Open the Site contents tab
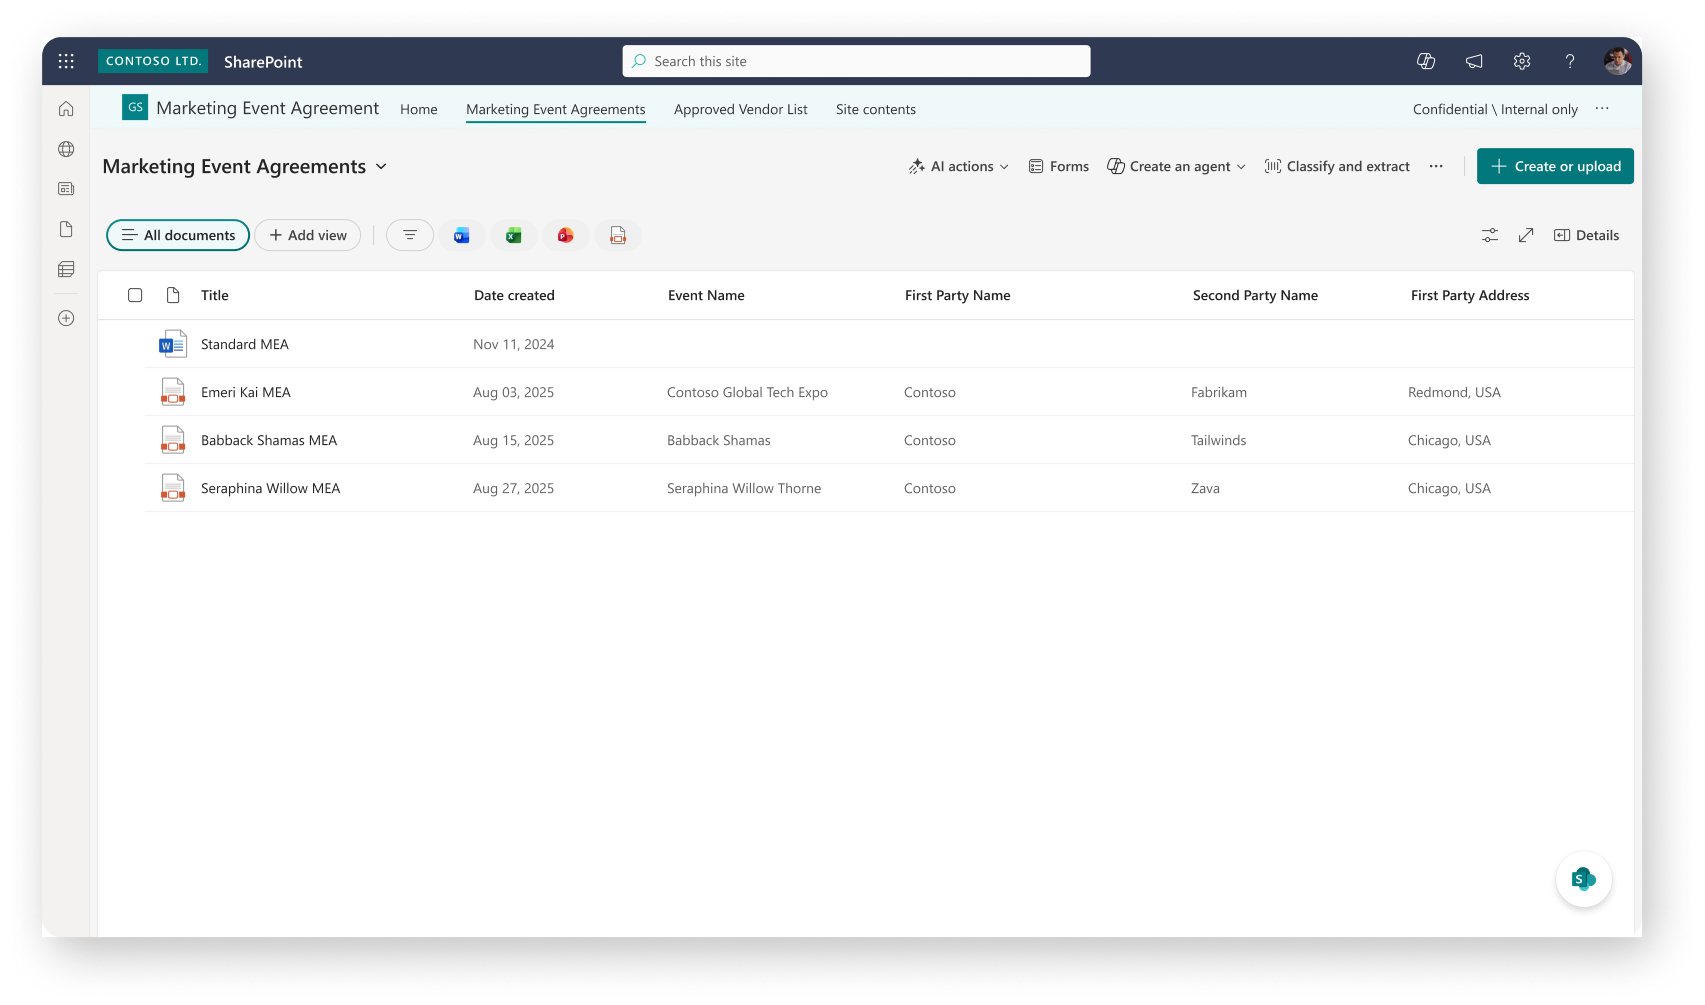Image resolution: width=1705 pixels, height=1005 pixels. (x=876, y=109)
